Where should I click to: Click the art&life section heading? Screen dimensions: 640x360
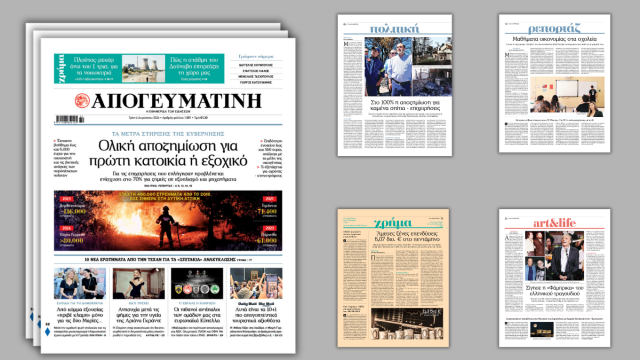tap(554, 223)
